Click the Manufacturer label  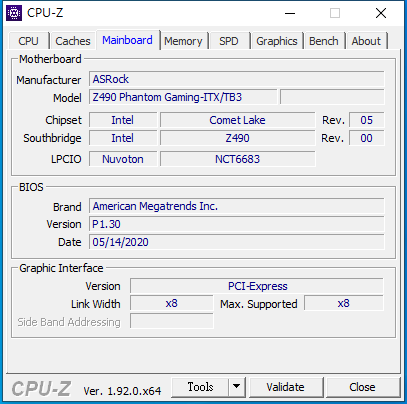[49, 80]
